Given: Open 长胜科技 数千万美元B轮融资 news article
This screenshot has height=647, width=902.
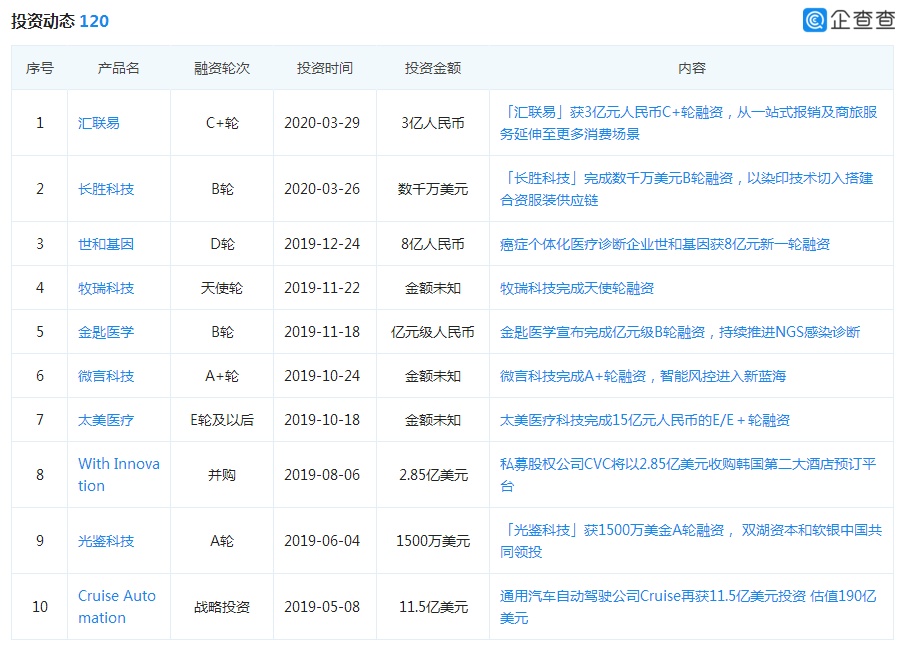Looking at the screenshot, I should point(687,189).
